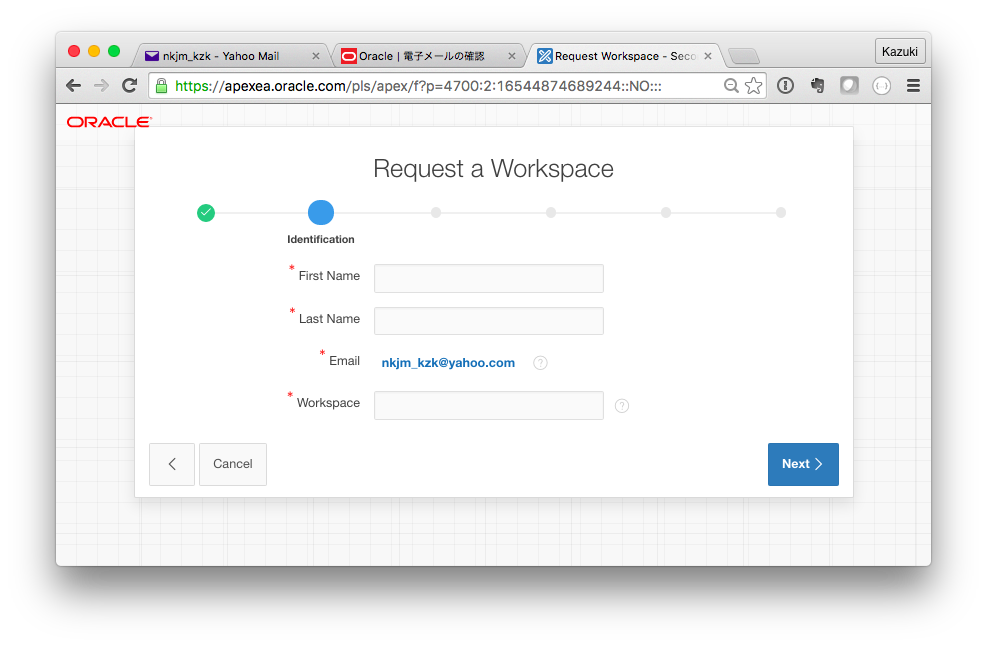
Task: Open the Chrome hamburger menu
Action: pos(913,86)
